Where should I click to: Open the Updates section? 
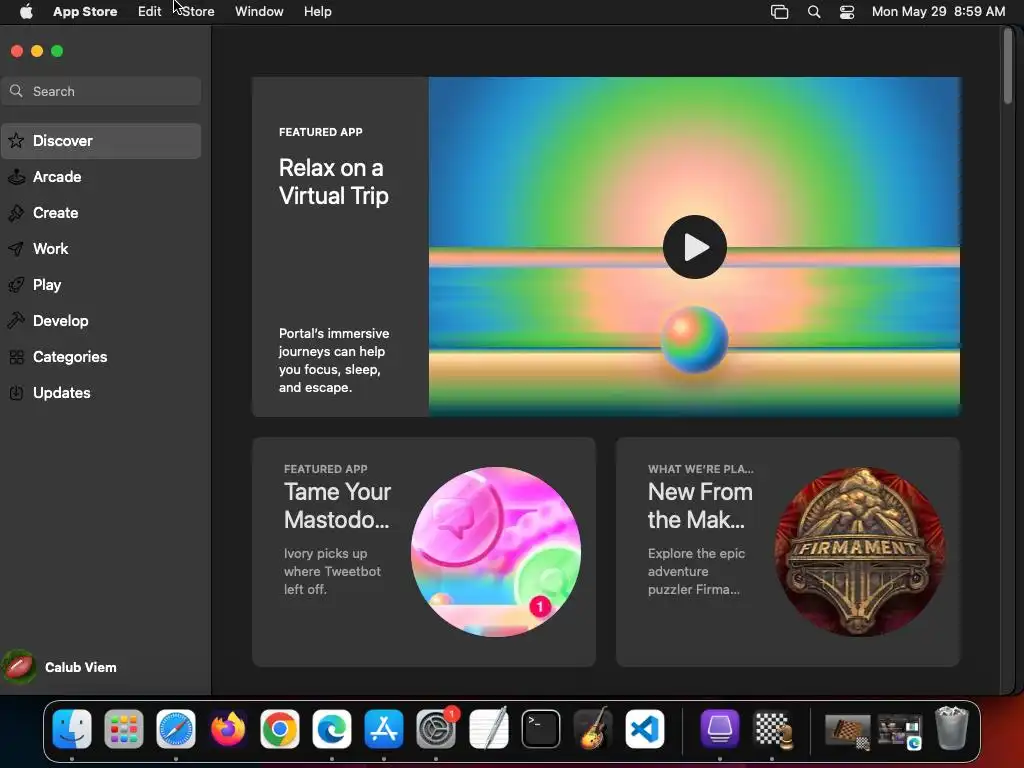(x=101, y=392)
